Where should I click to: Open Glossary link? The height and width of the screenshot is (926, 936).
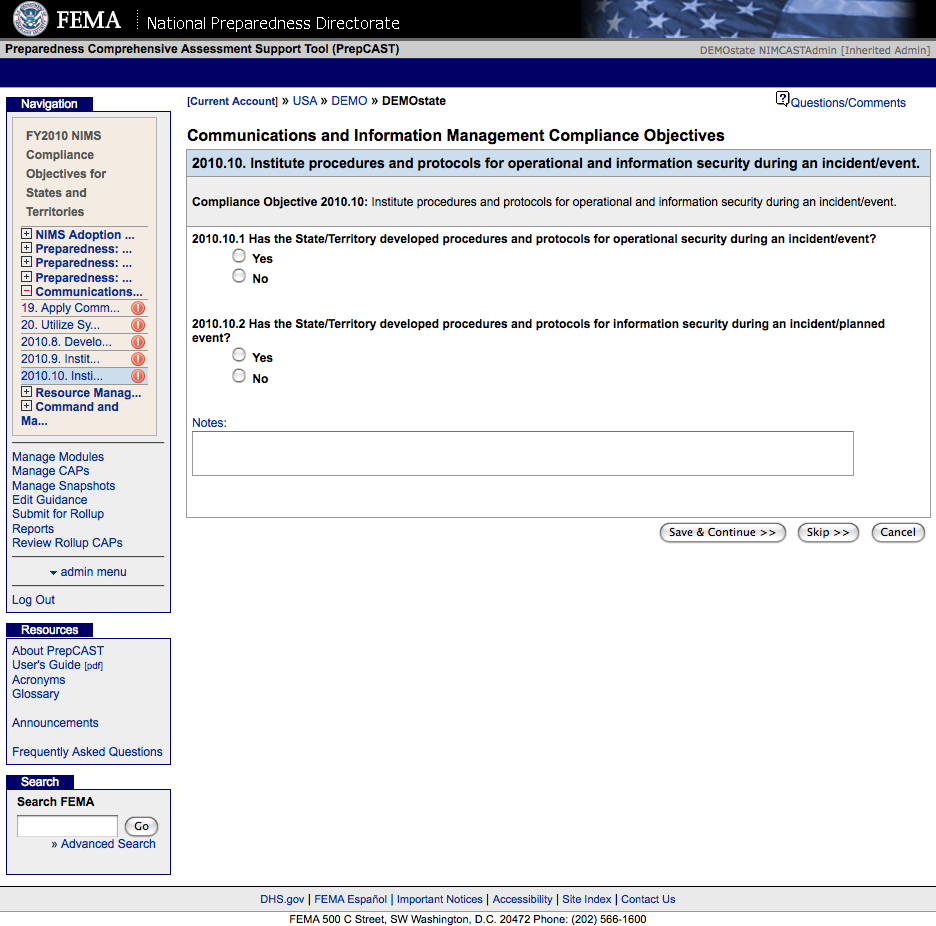tap(36, 694)
